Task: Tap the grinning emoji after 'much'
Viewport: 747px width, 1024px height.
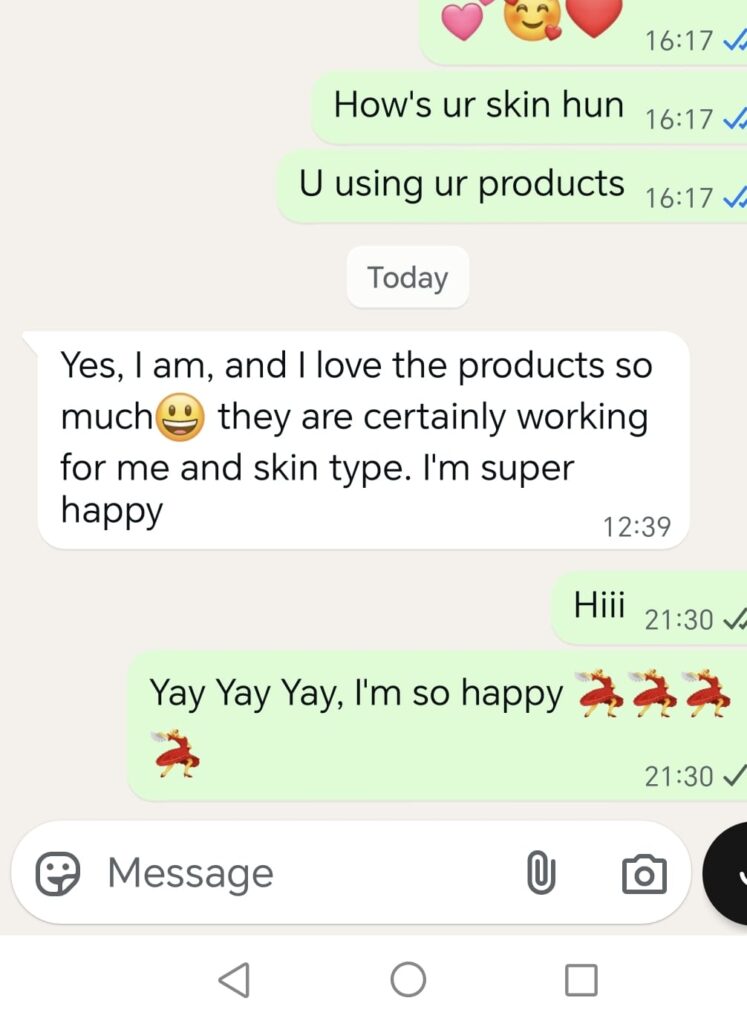Action: [180, 417]
